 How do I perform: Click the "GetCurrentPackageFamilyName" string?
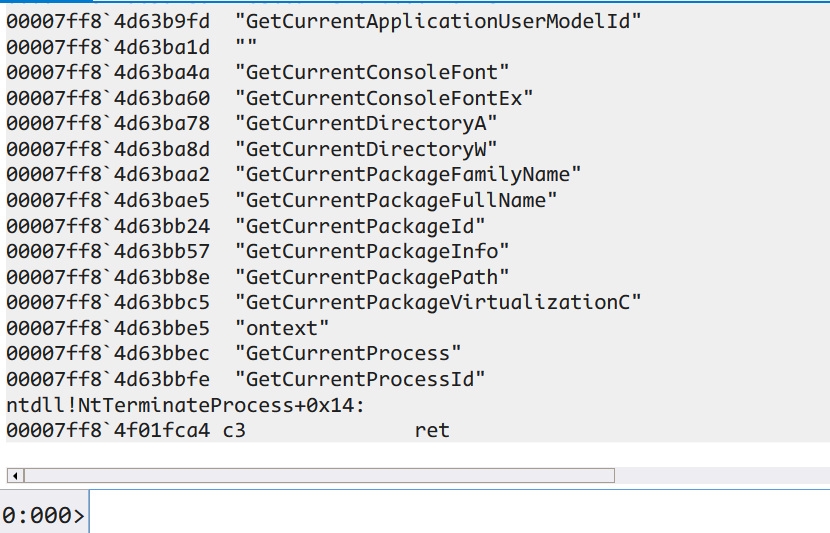coord(408,175)
